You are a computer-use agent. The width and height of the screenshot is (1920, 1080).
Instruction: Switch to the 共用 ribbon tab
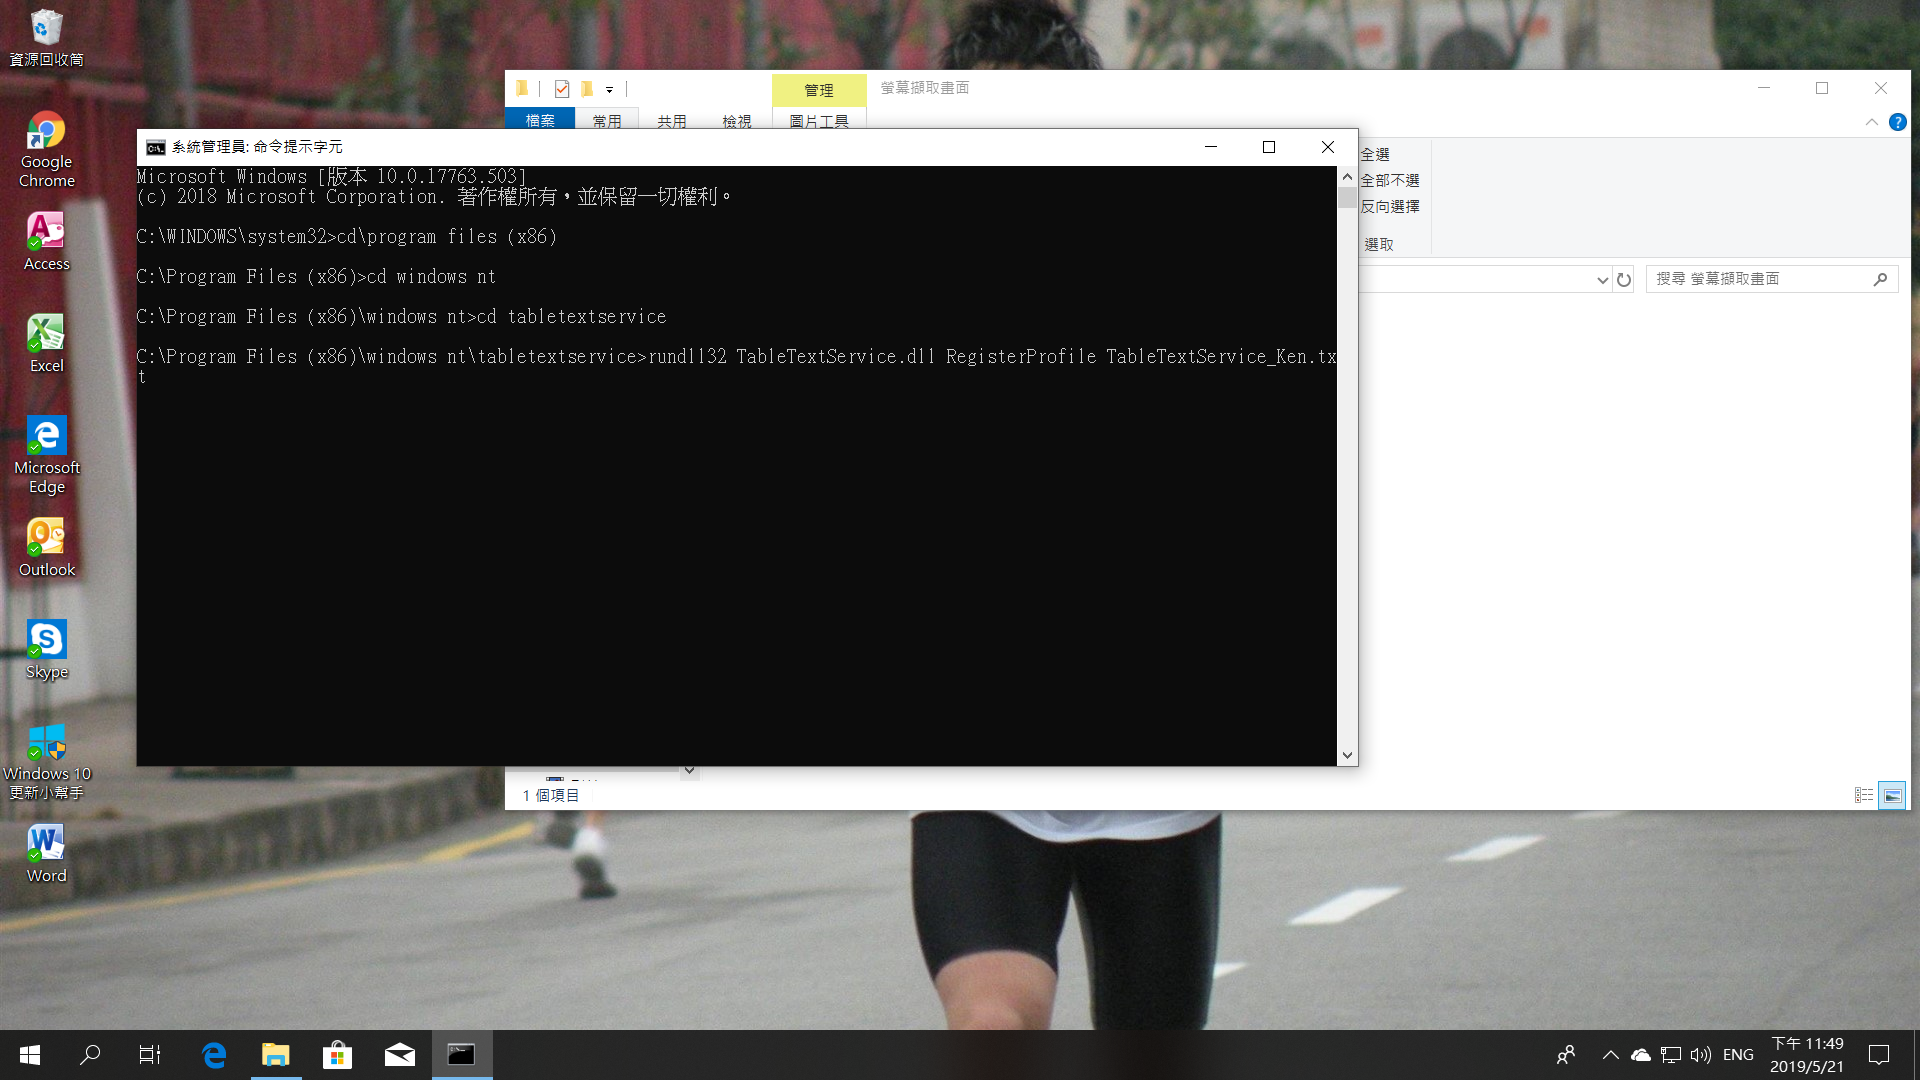click(x=672, y=120)
